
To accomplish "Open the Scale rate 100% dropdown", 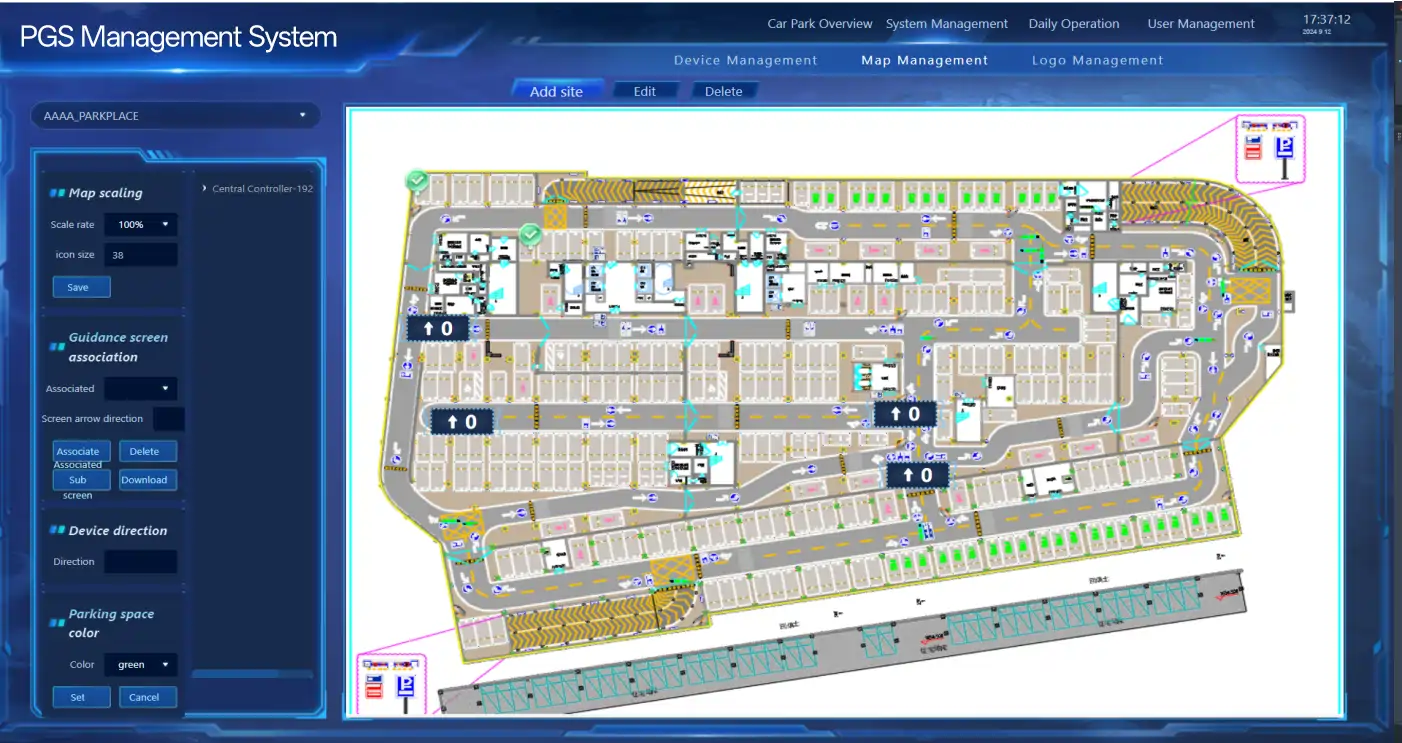I will point(141,225).
